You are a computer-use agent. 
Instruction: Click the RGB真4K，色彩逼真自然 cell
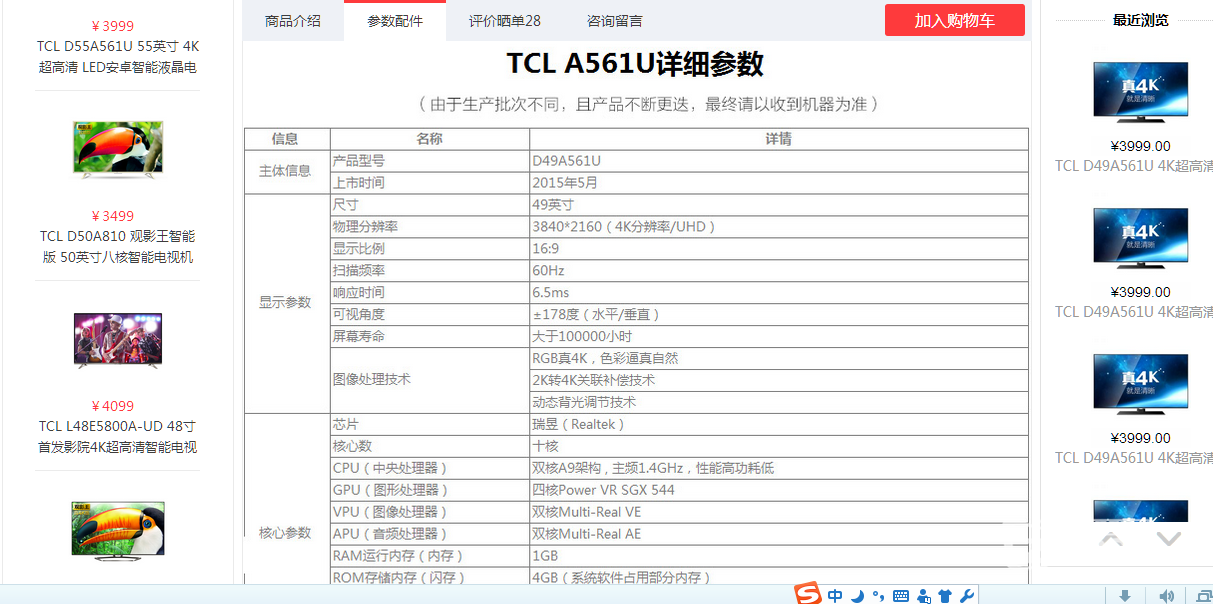click(x=779, y=359)
